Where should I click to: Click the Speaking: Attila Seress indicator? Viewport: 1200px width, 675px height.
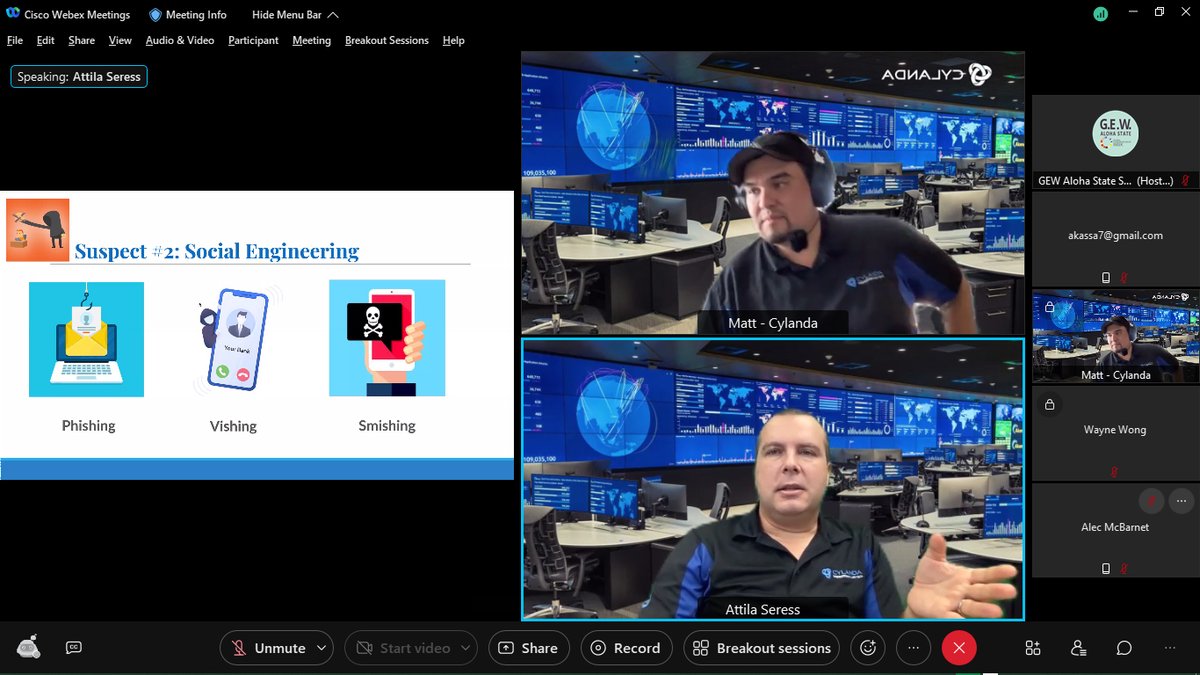(79, 77)
